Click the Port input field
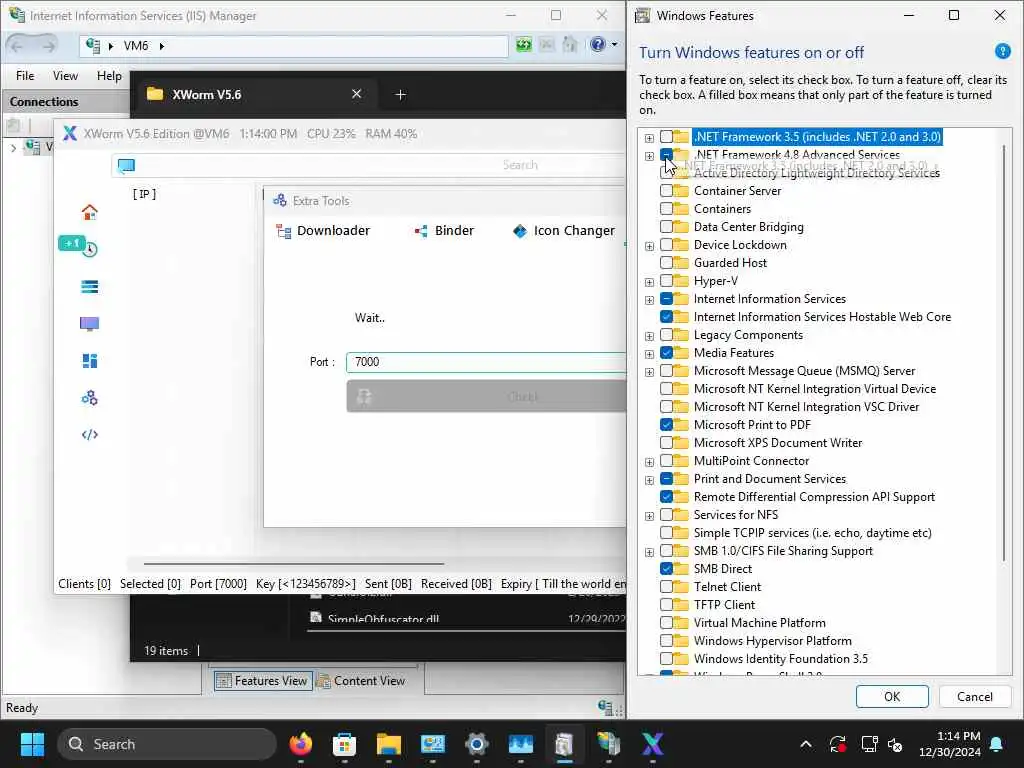 pyautogui.click(x=486, y=362)
